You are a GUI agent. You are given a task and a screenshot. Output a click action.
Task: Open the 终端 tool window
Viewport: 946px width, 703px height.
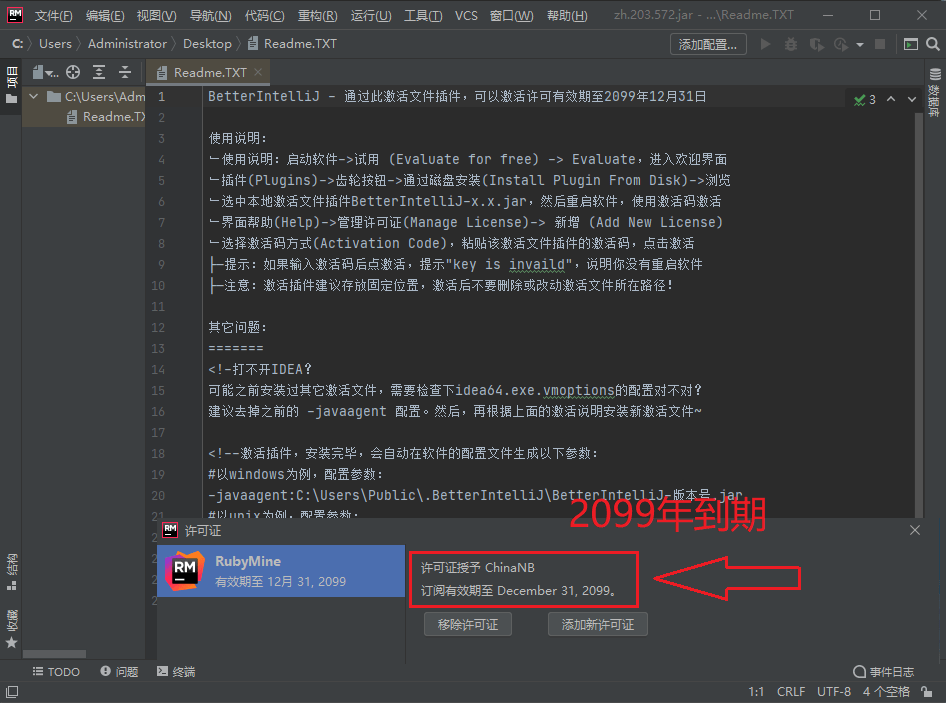coord(176,672)
